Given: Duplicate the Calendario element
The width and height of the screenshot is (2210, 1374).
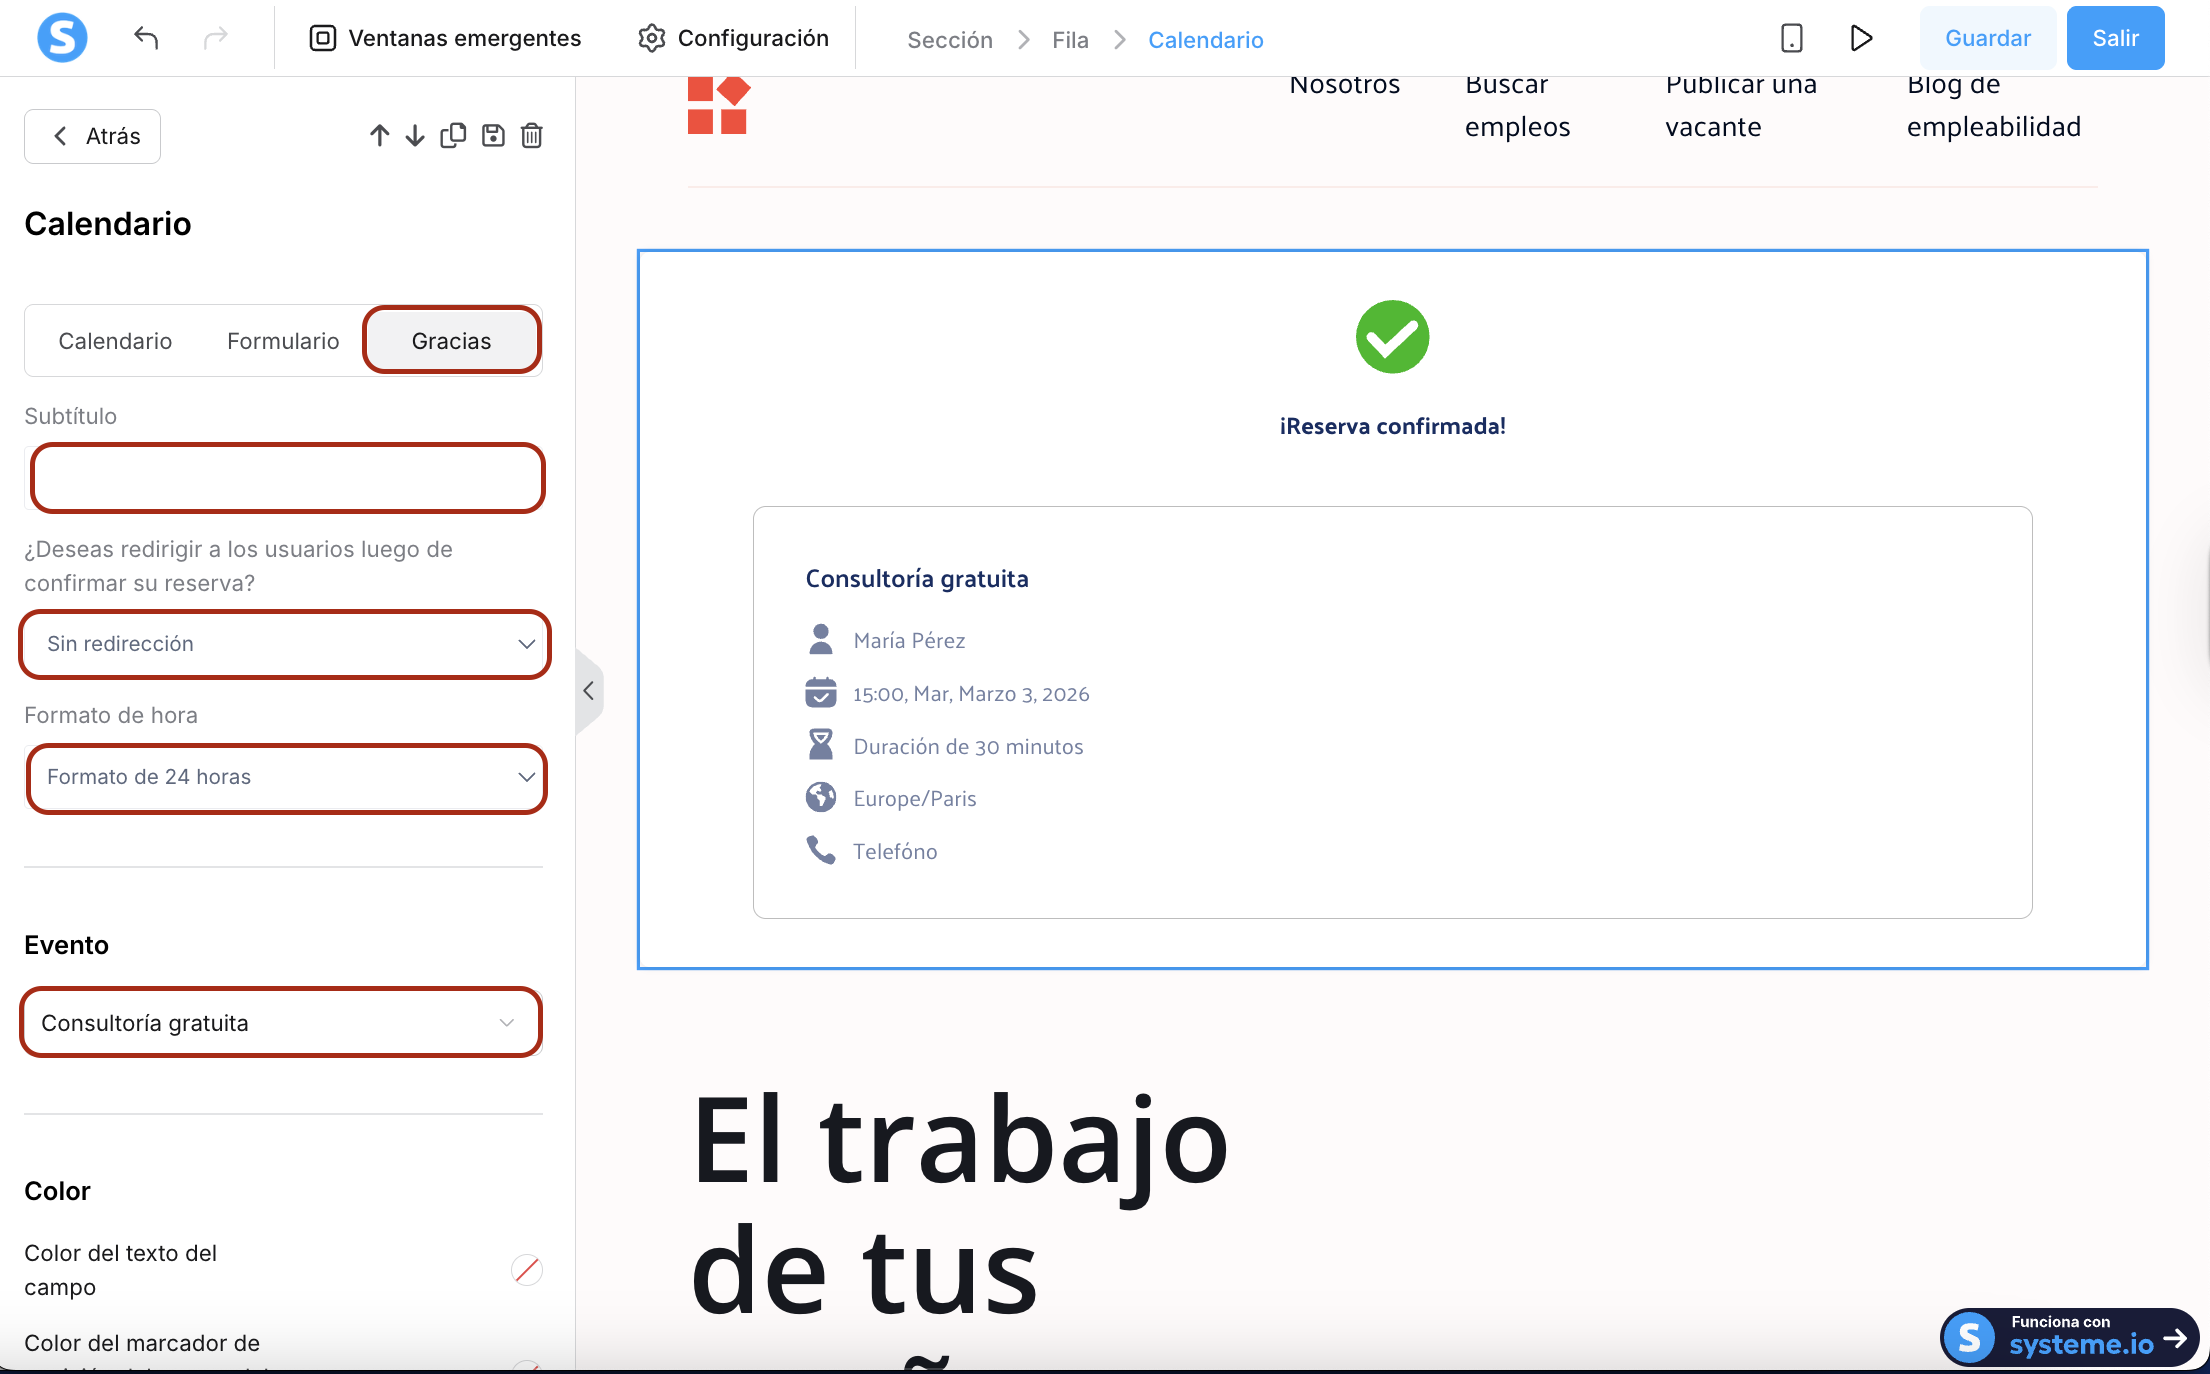Looking at the screenshot, I should click(x=453, y=136).
